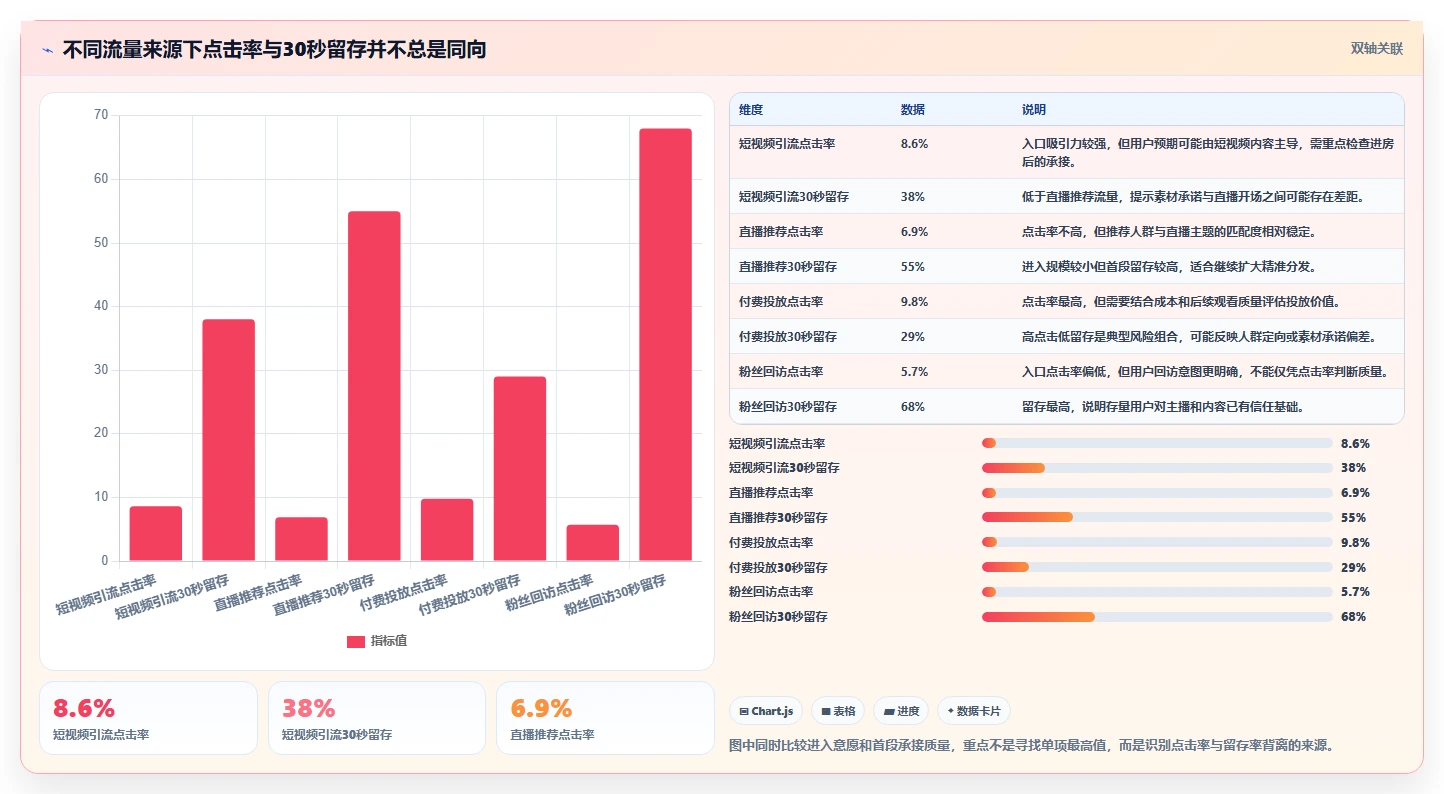
Task: Click the 70 tick on the chart's y-axis
Action: [x=101, y=115]
